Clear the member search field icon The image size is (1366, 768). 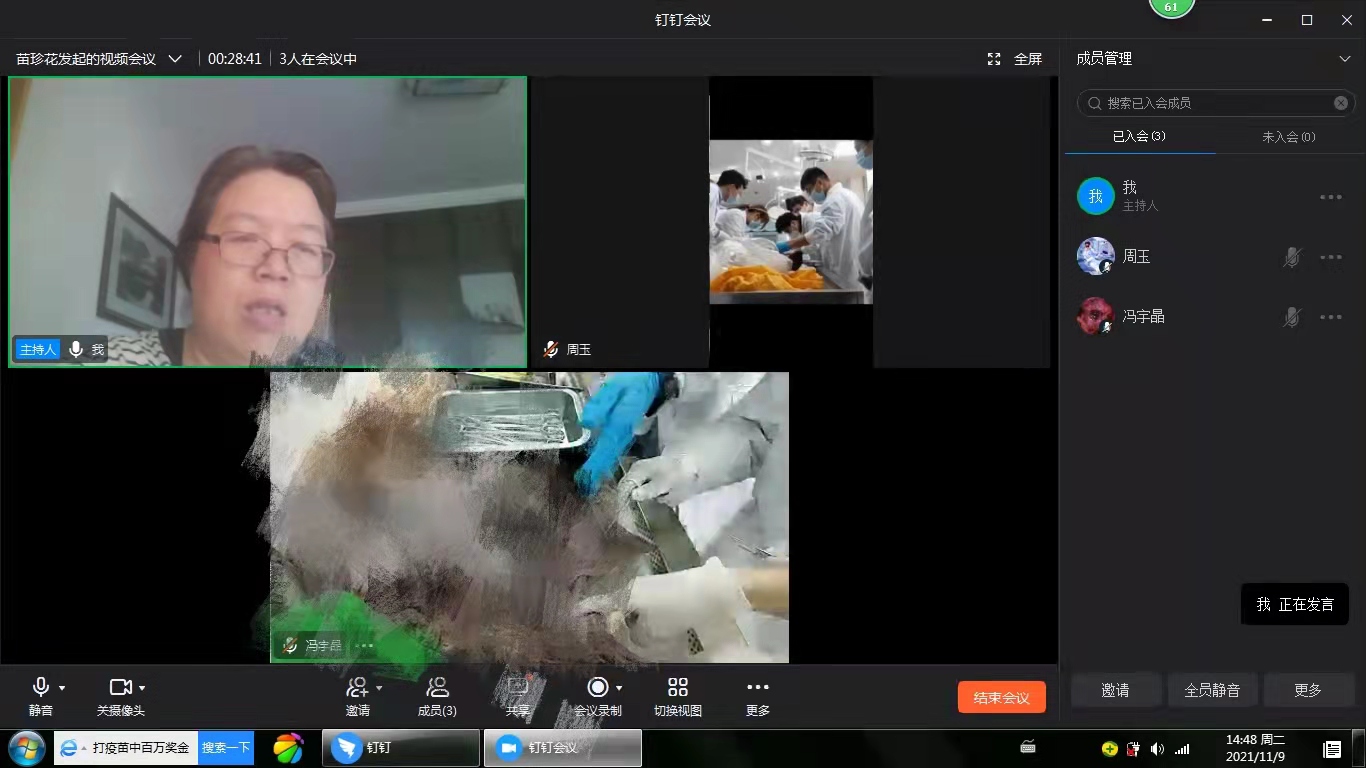coord(1340,103)
